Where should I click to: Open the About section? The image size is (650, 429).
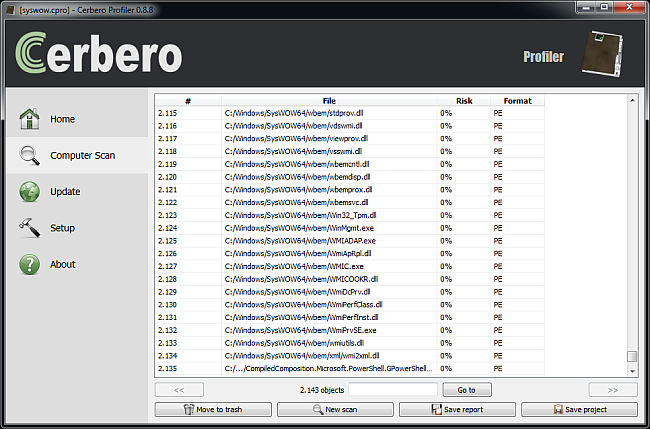point(77,264)
